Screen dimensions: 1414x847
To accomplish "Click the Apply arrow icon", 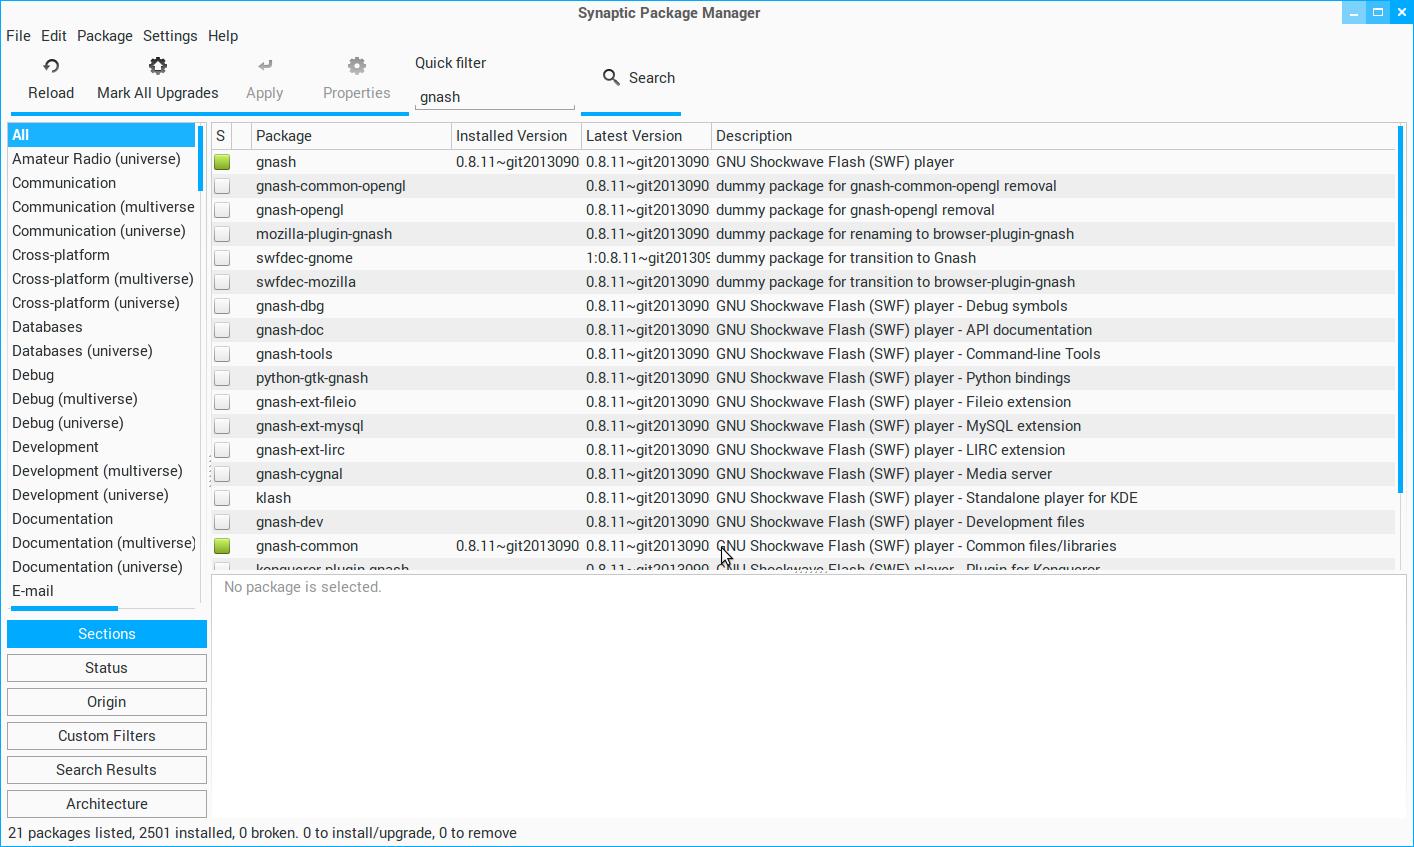I will tap(265, 66).
